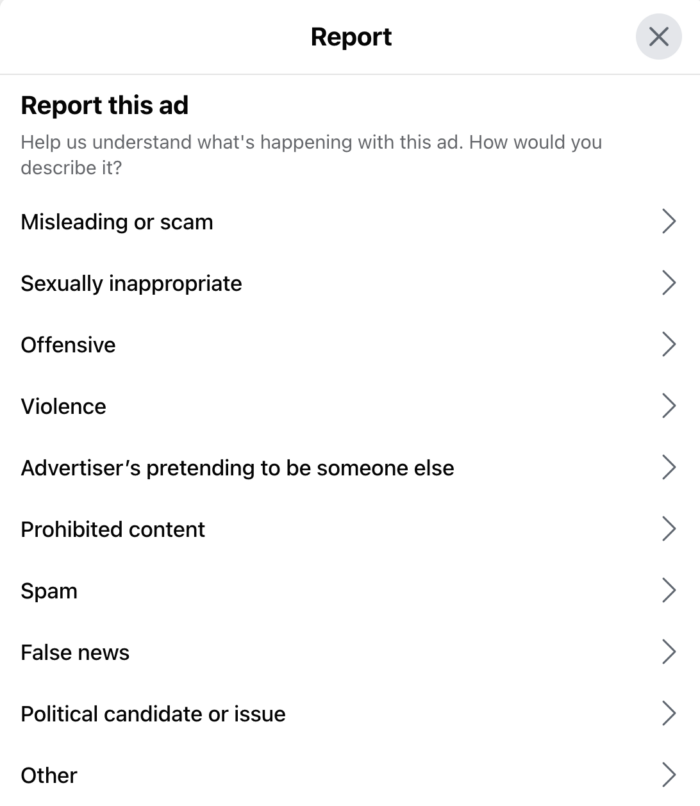Screen dimensions: 700x806
Task: Pick Violence as the report reason
Action: (x=63, y=406)
